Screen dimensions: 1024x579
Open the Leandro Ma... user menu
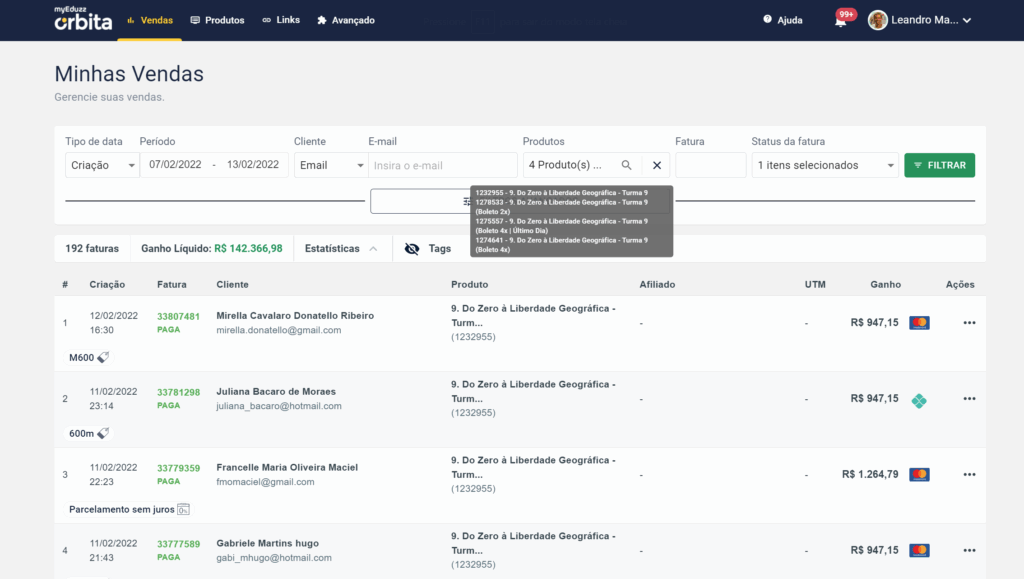click(920, 20)
